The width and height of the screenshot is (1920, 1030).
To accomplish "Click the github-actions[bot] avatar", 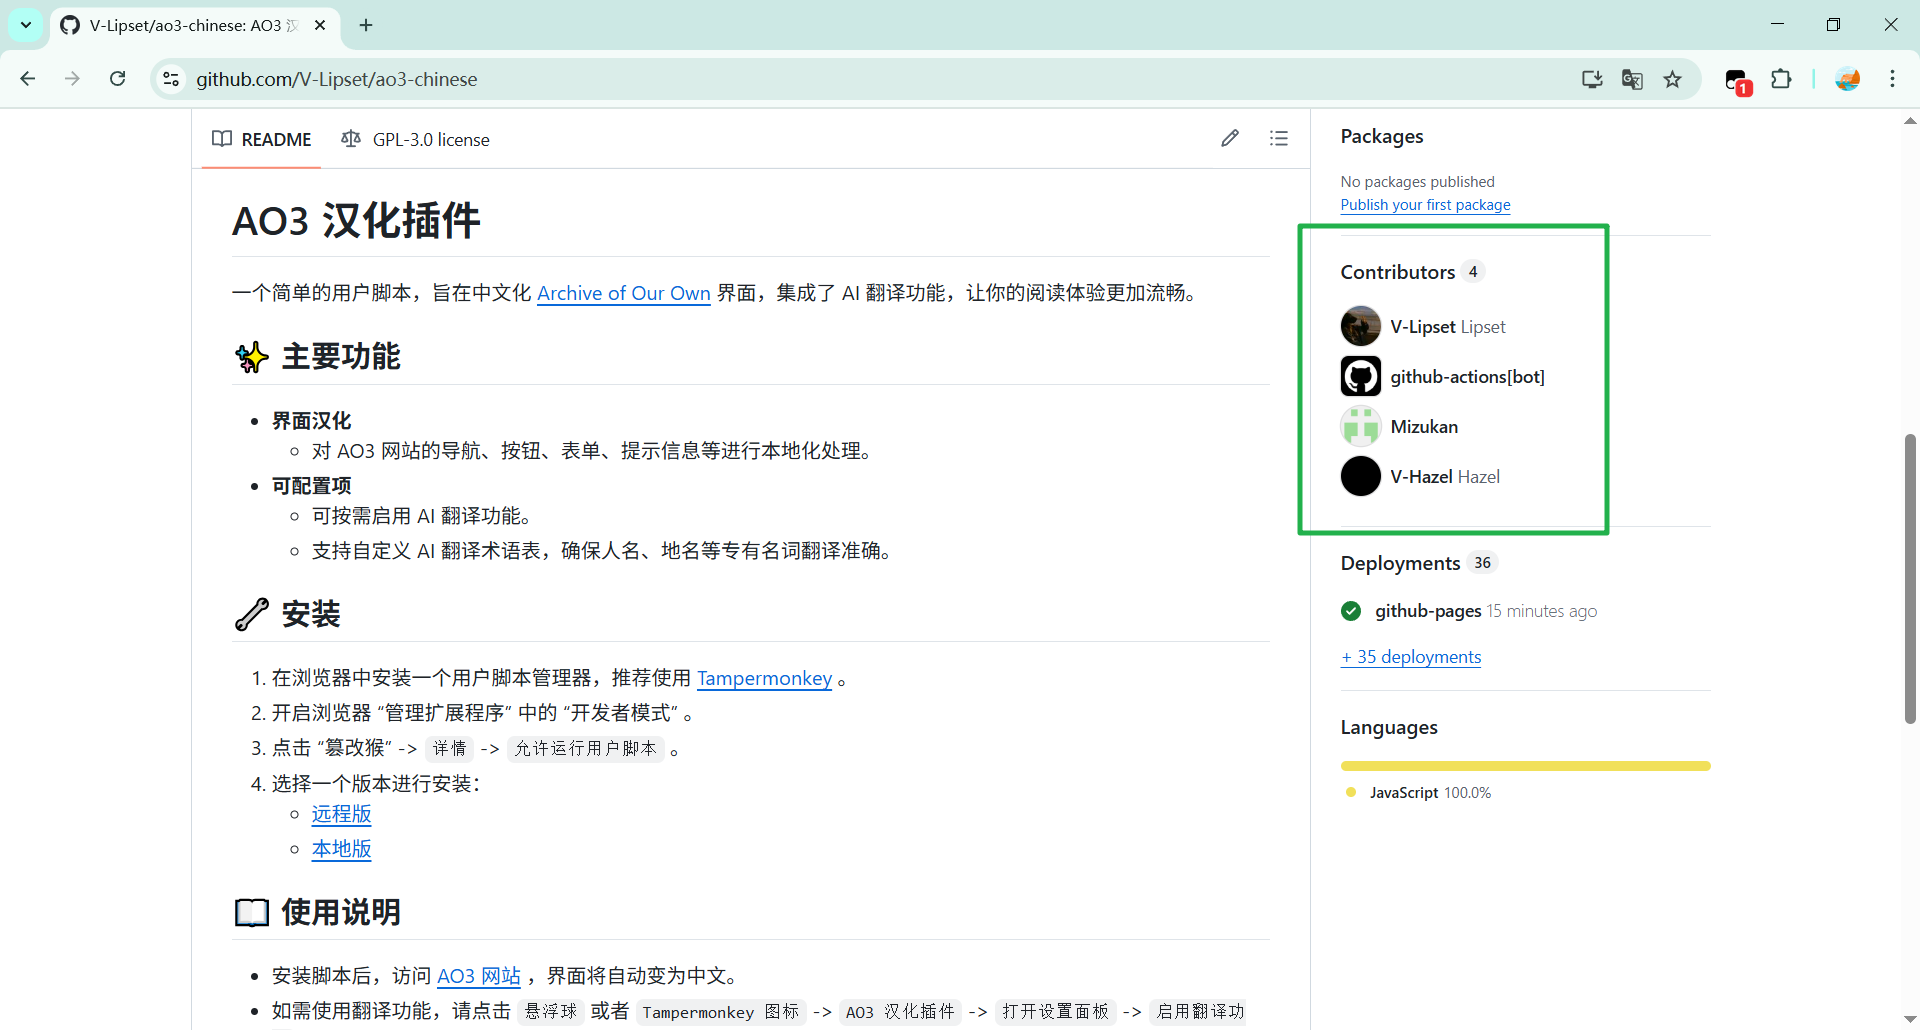I will (1360, 376).
